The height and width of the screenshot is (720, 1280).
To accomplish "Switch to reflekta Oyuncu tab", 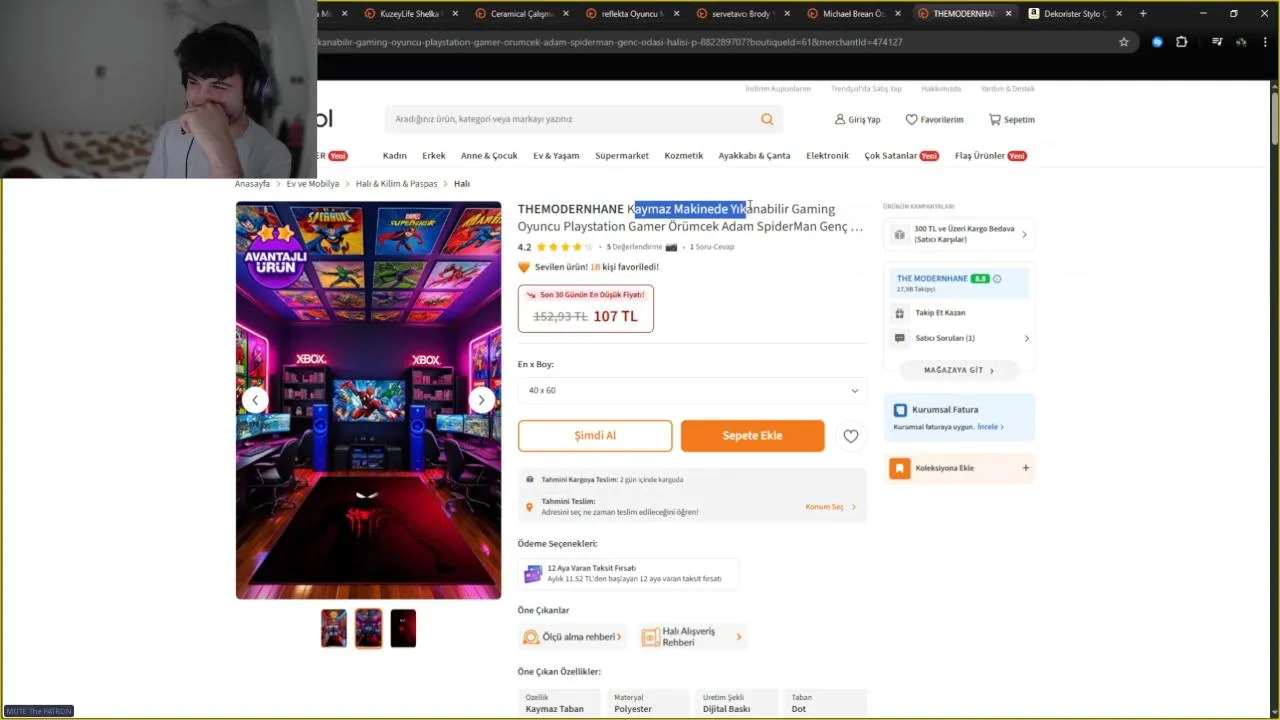I will pos(632,14).
